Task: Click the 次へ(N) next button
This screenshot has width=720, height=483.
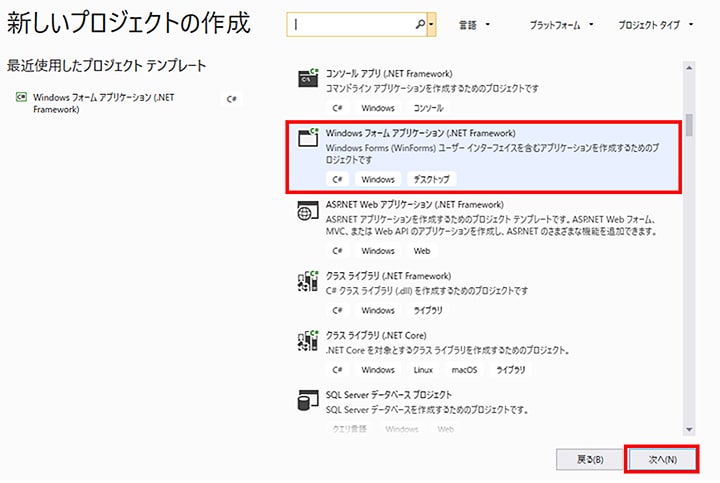Action: [x=662, y=460]
